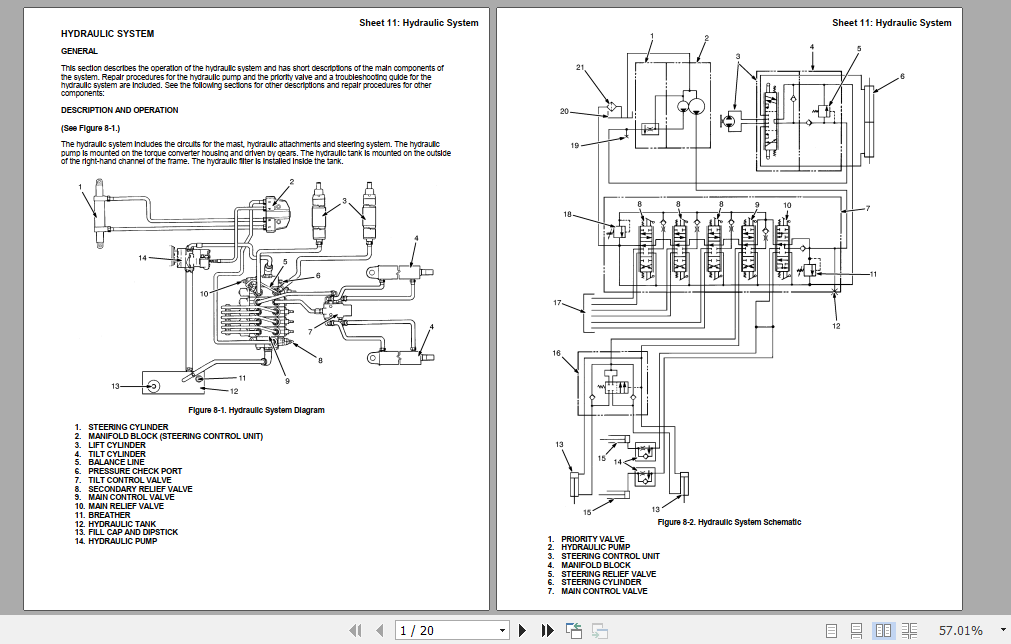
Task: Click the (See Figure 8-1.) reference
Action: pyautogui.click(x=90, y=128)
